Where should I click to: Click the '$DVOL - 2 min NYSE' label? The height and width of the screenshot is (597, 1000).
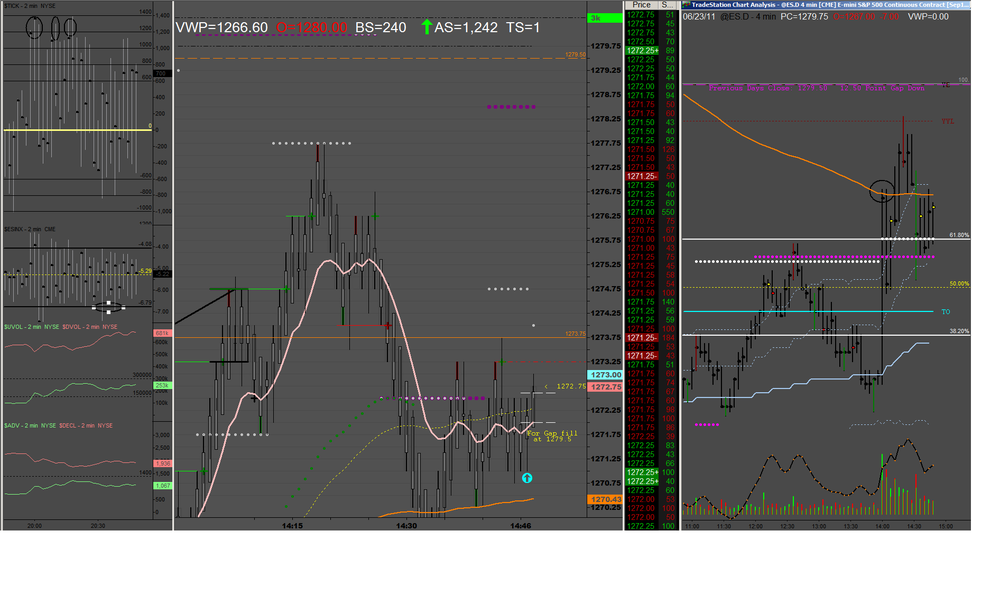[x=89, y=327]
